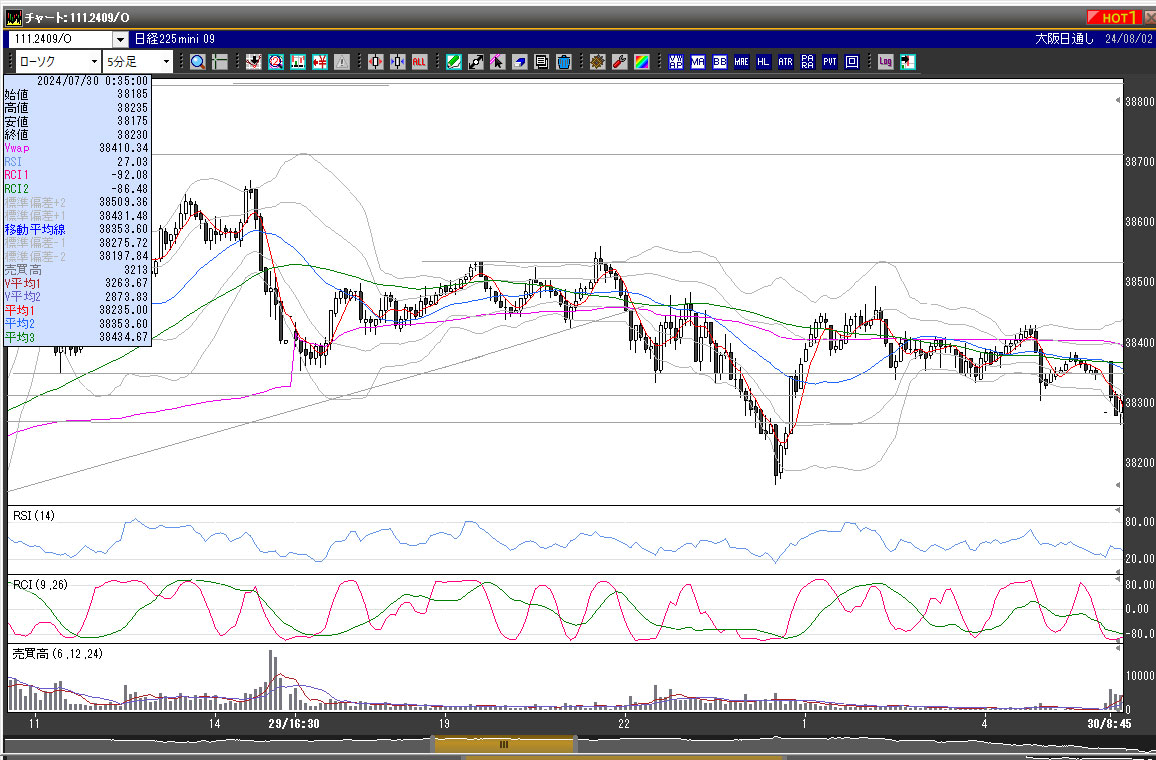1156x760 pixels.
Task: Click the 29/16:30 time axis label
Action: 293,724
